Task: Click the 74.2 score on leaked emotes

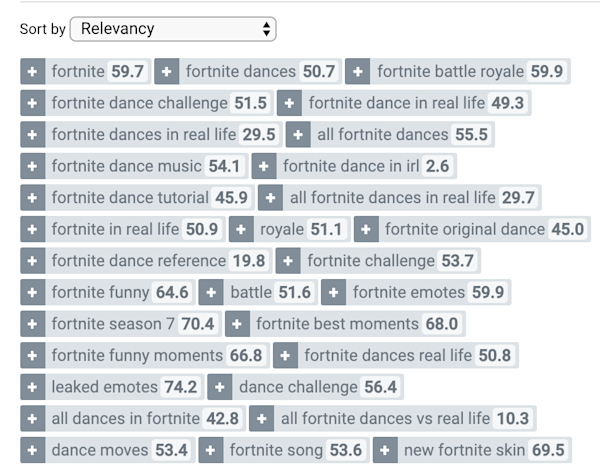Action: 181,387
